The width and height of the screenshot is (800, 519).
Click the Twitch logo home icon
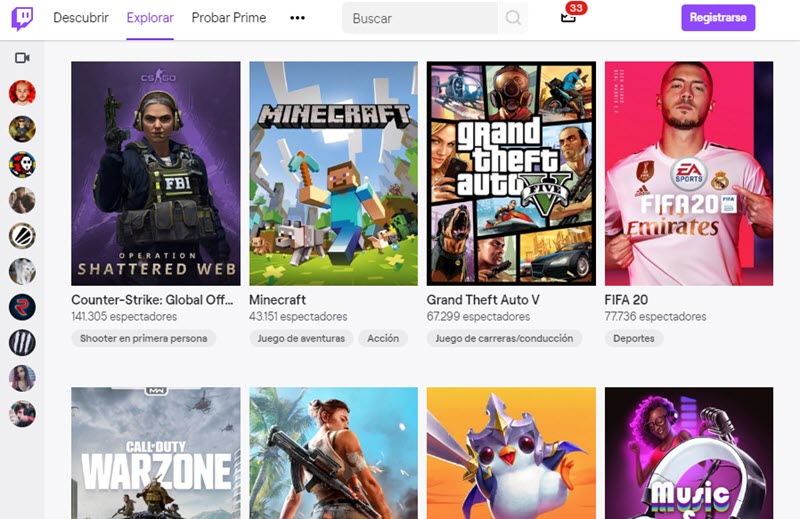[x=22, y=18]
